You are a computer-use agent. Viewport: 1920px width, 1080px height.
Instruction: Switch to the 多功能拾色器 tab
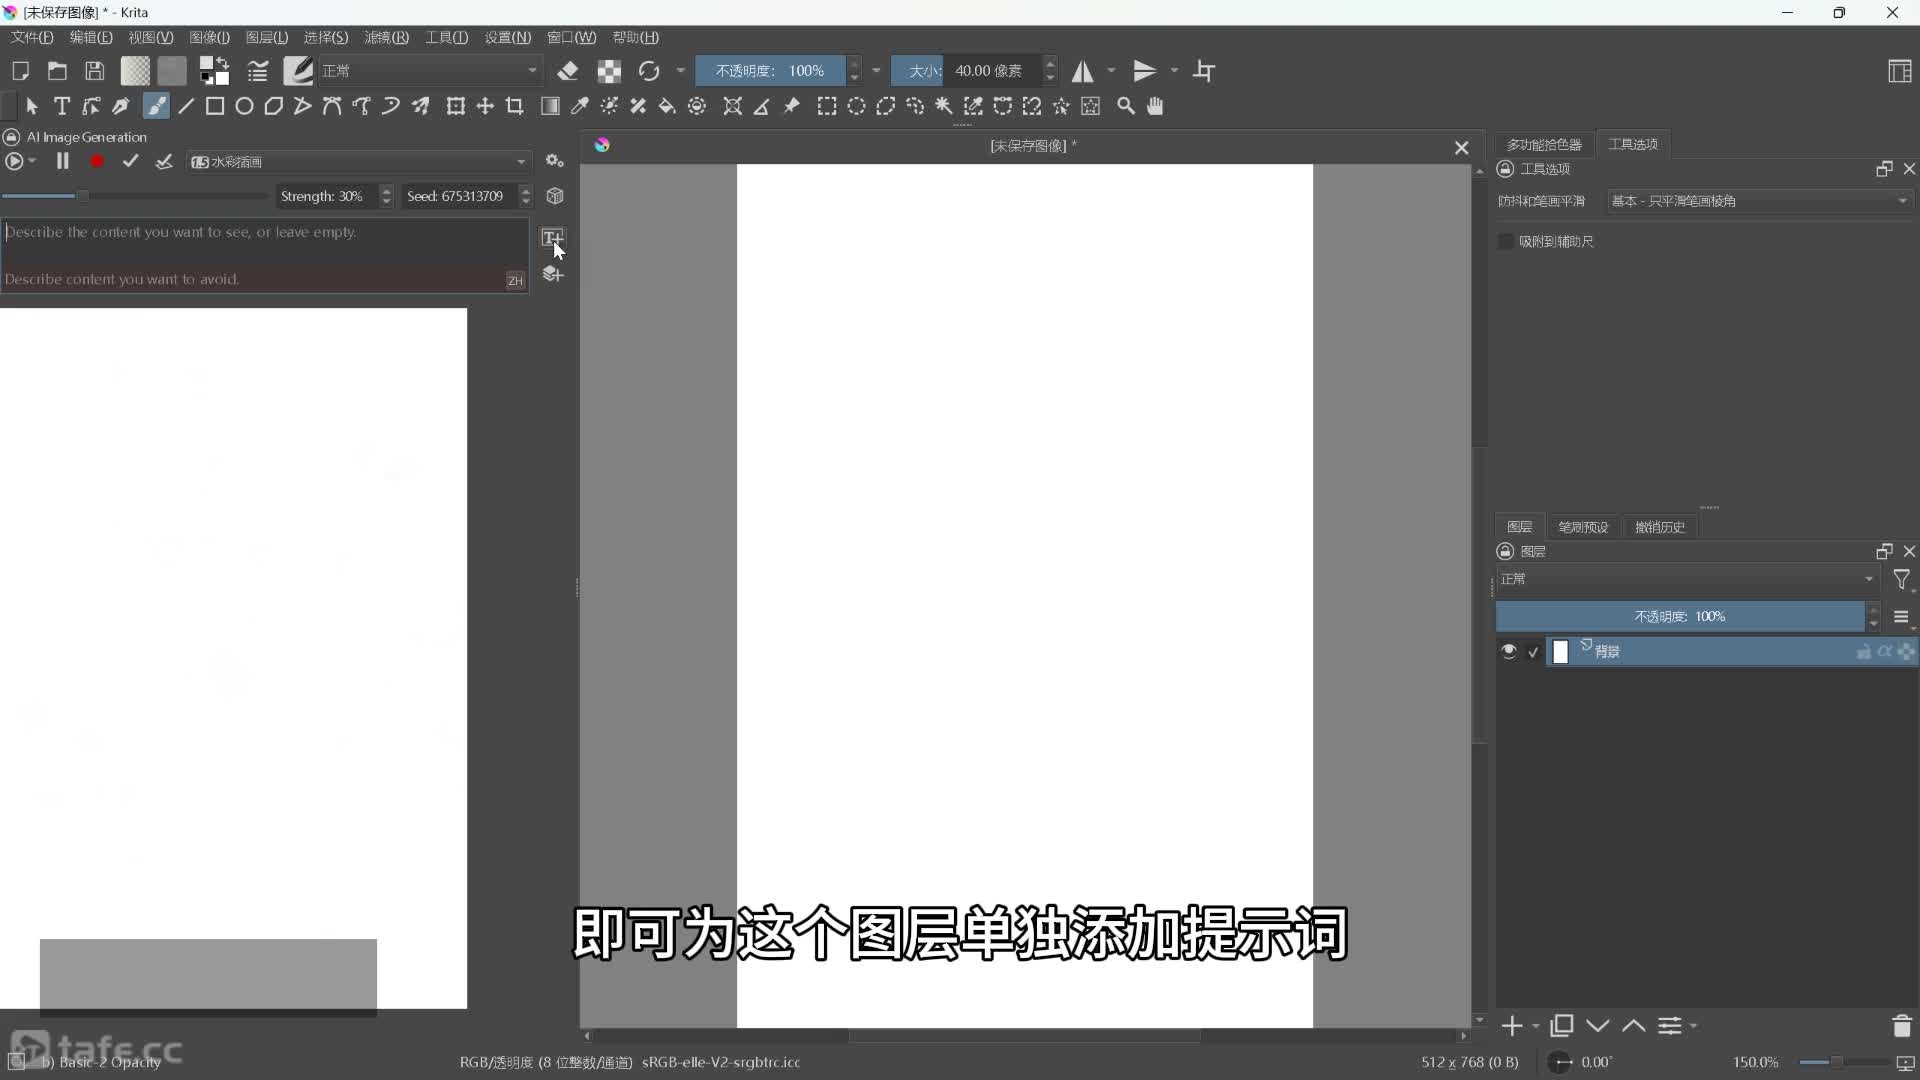click(1544, 145)
